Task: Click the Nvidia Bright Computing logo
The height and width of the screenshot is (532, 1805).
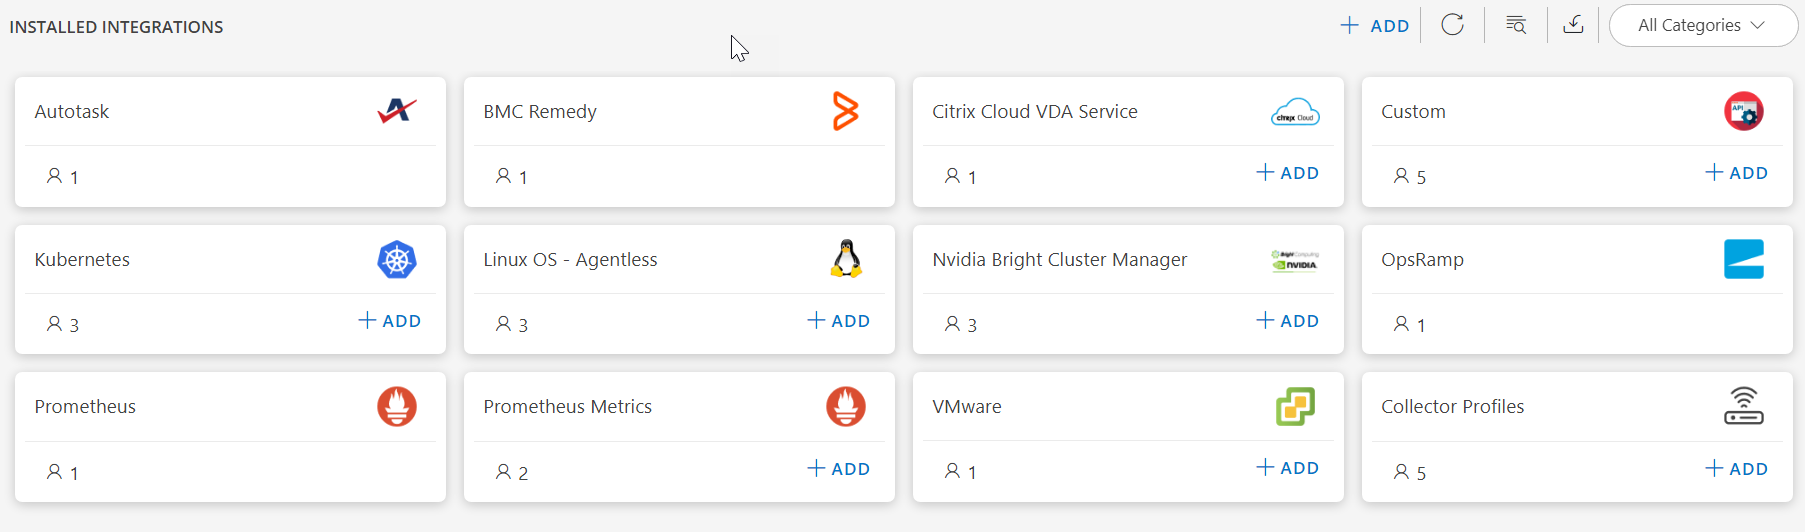Action: tap(1295, 260)
